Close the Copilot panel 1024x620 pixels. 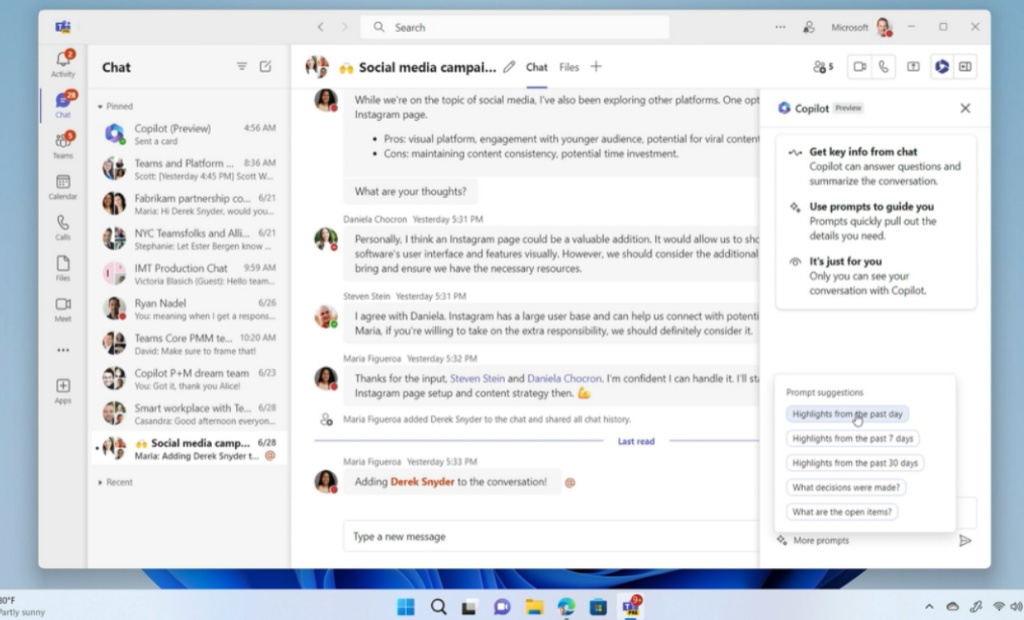pyautogui.click(x=965, y=108)
